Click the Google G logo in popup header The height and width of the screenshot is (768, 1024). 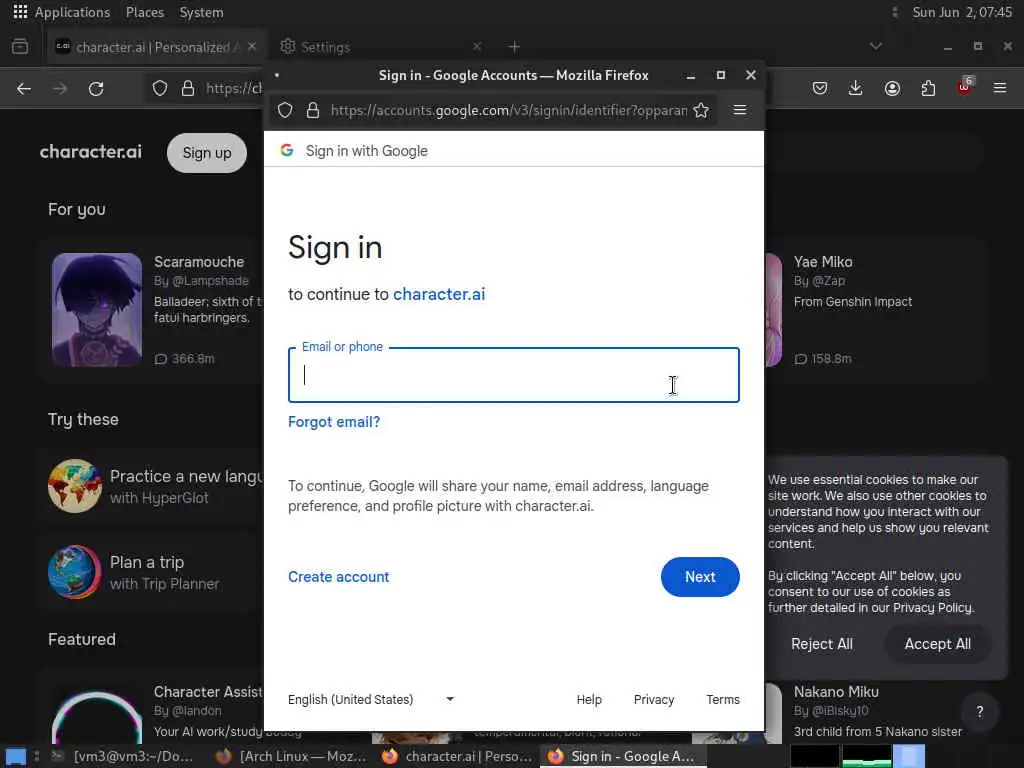(x=287, y=150)
